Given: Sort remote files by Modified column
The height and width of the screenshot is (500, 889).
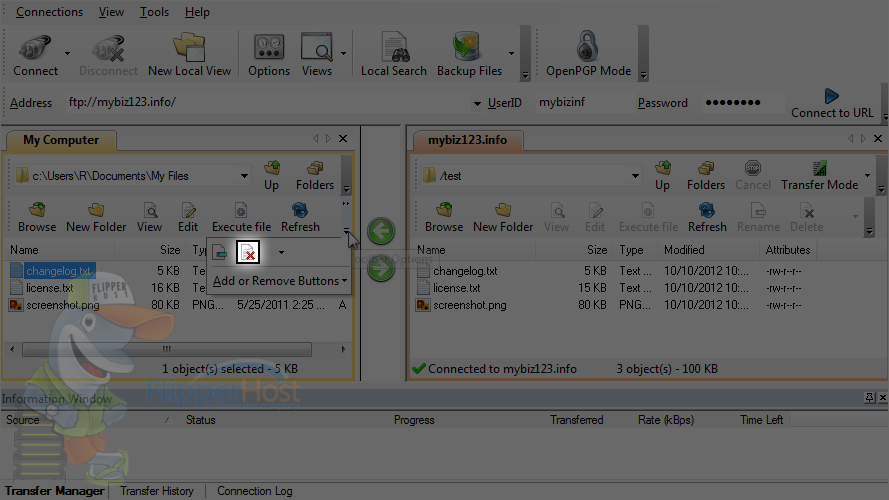Looking at the screenshot, I should point(708,250).
